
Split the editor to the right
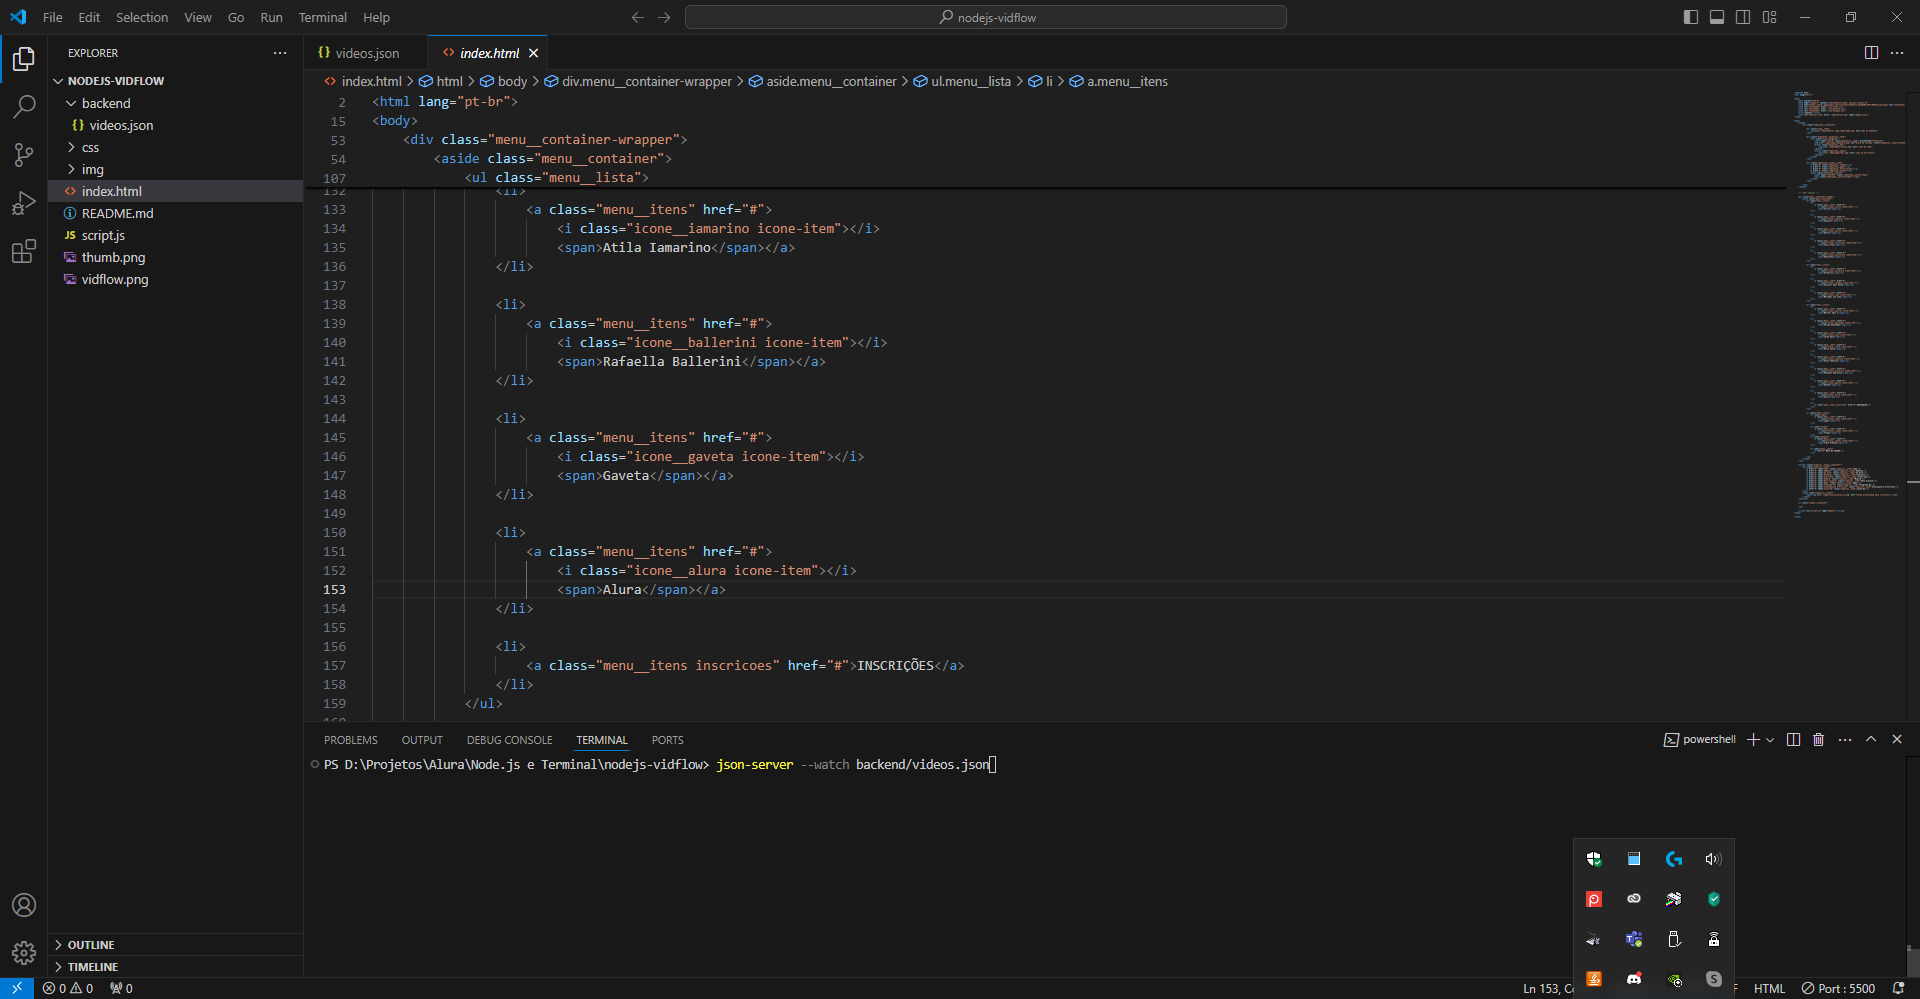(x=1871, y=53)
